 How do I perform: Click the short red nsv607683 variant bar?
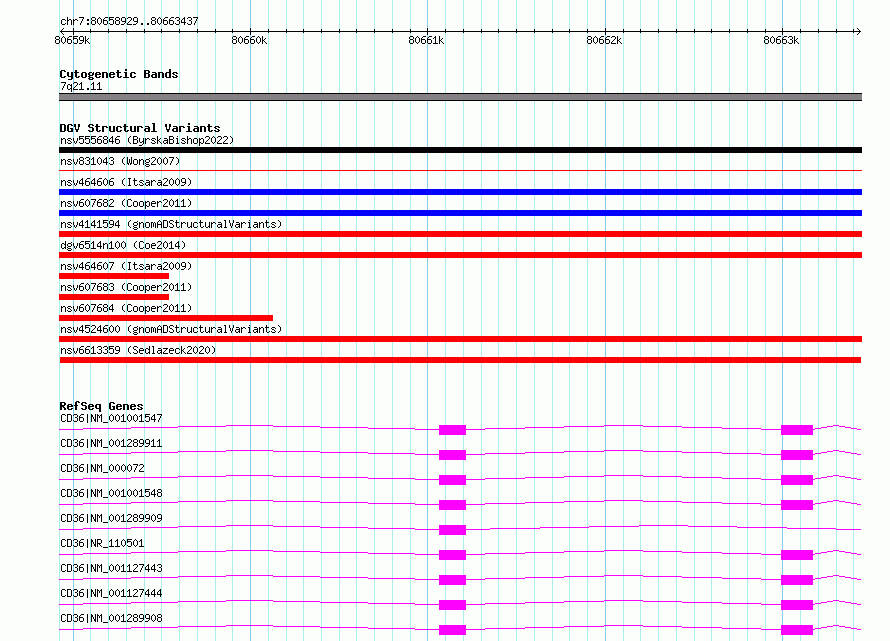[x=114, y=297]
